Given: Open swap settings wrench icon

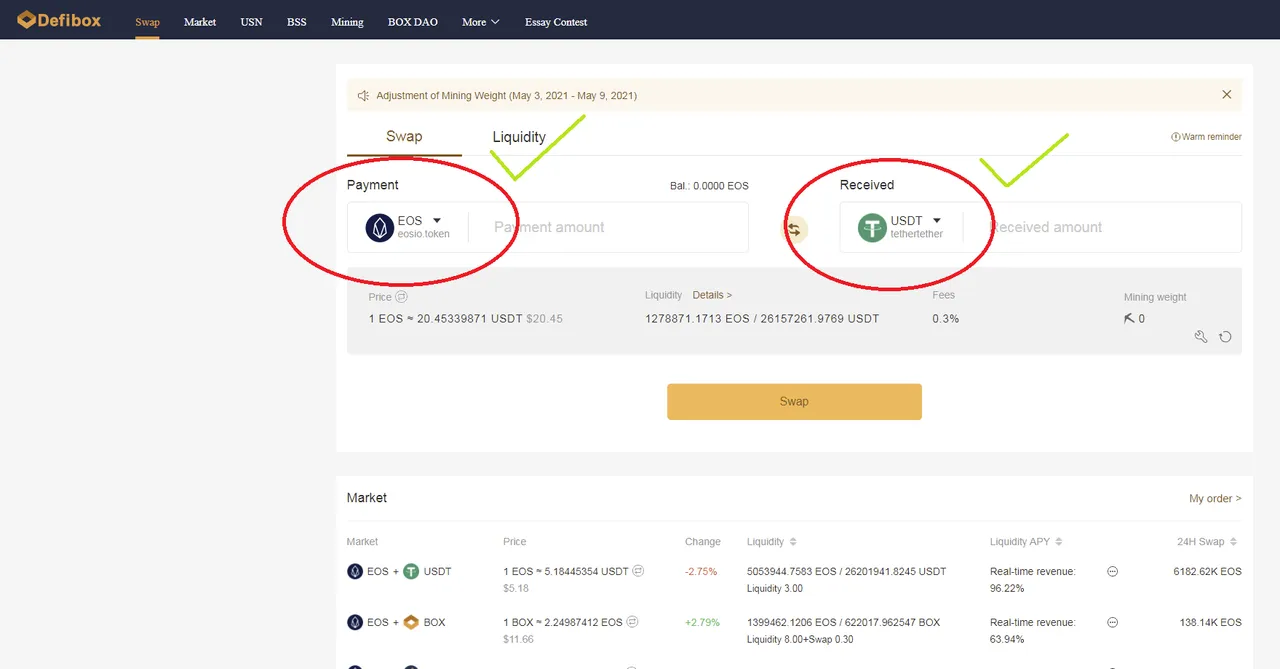Looking at the screenshot, I should 1201,337.
